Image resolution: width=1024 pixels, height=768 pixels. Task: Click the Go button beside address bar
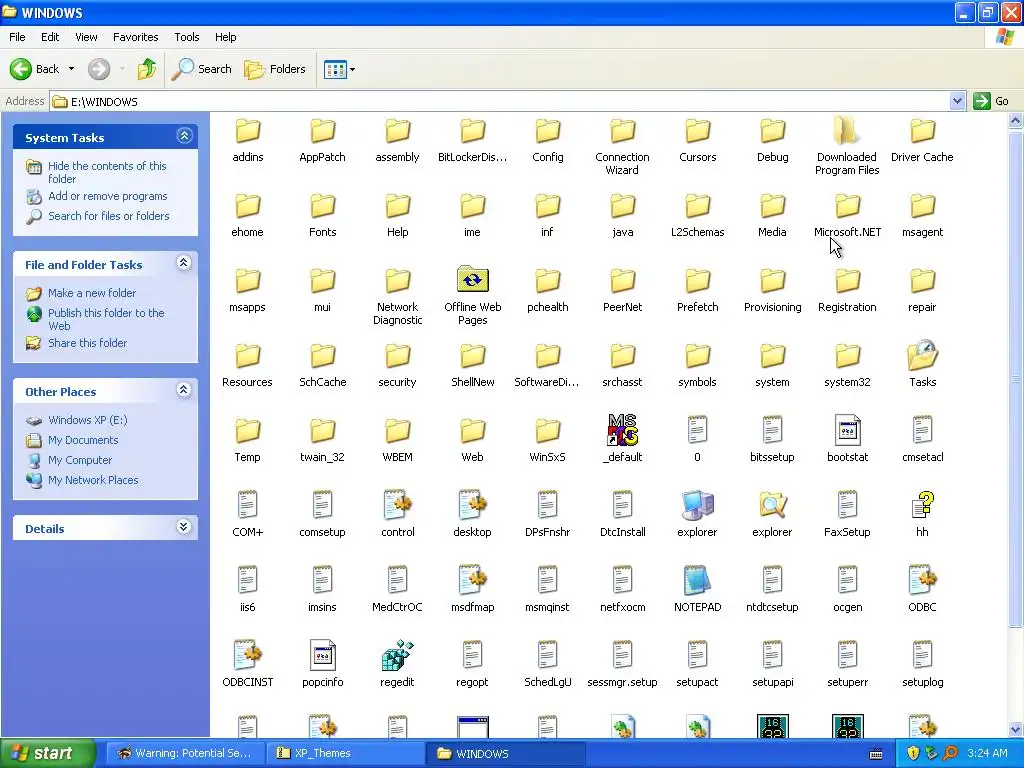(x=991, y=101)
